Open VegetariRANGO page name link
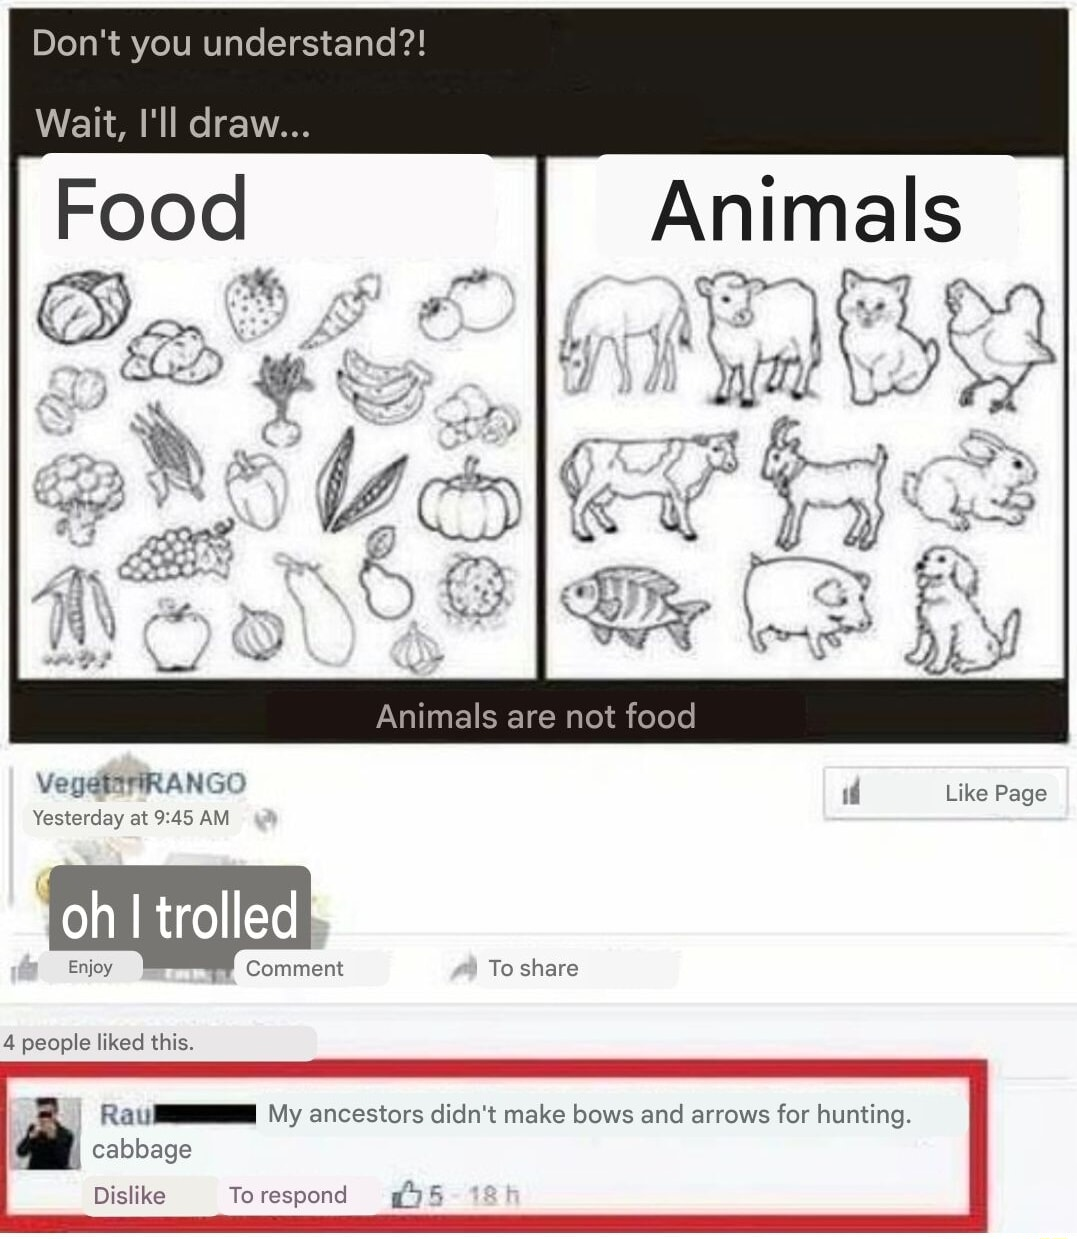 click(140, 782)
